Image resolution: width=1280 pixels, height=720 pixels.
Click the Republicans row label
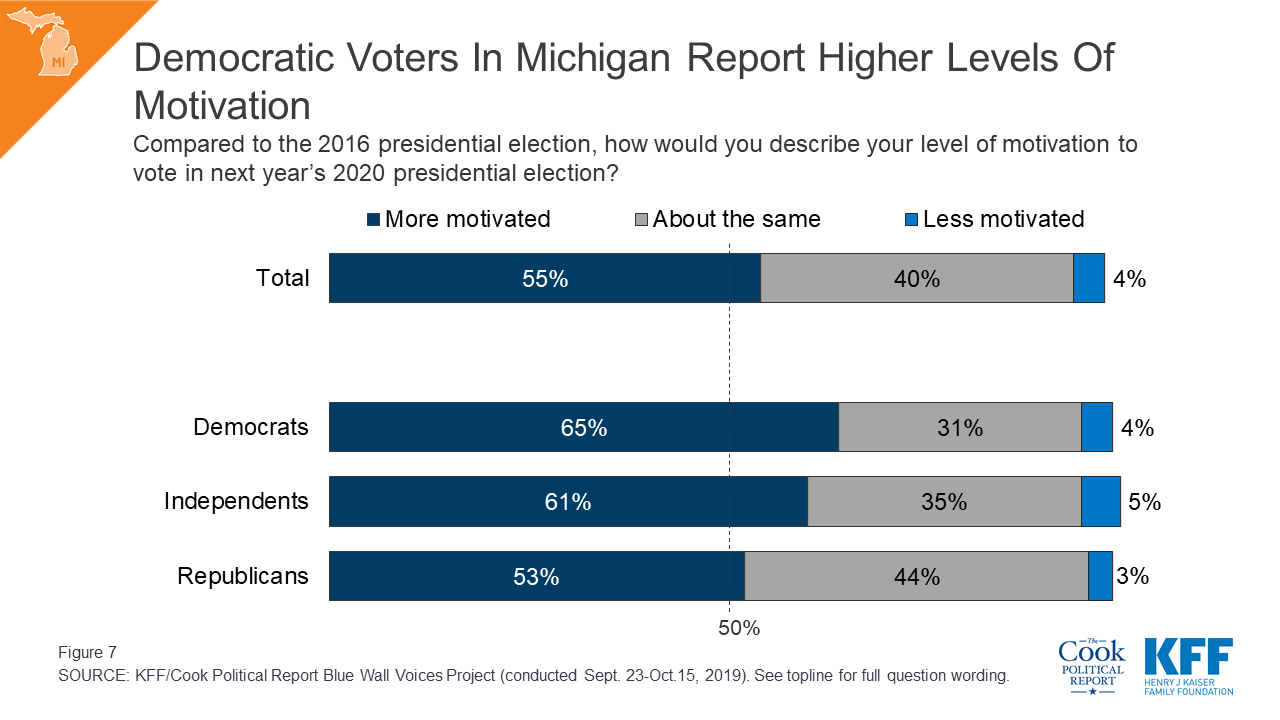pos(243,576)
